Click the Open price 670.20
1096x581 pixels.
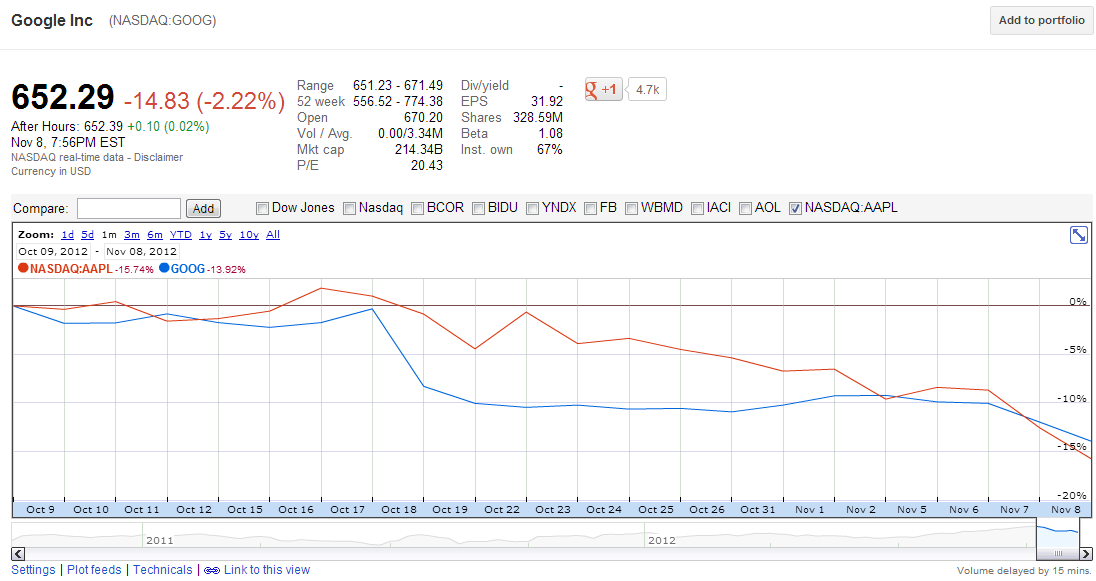423,117
